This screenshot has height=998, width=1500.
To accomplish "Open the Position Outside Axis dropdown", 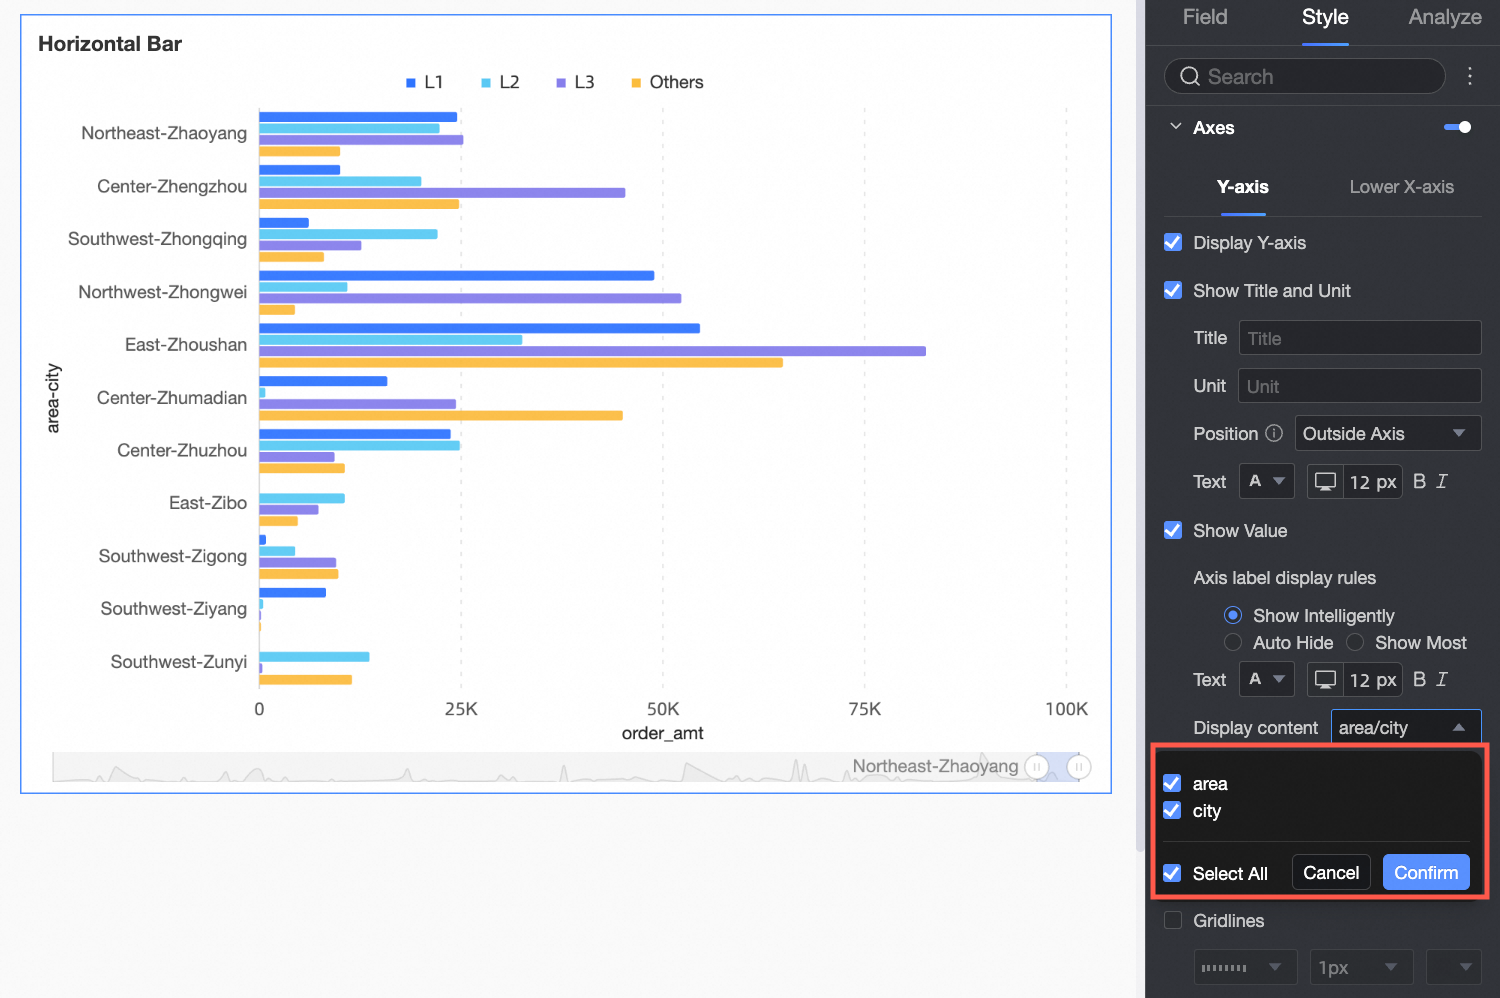I will tap(1388, 433).
